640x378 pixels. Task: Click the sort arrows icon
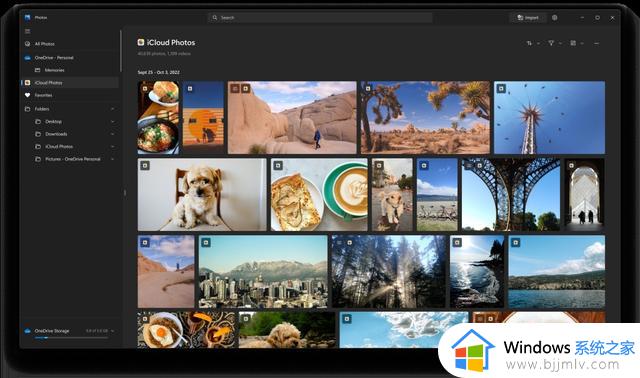pyautogui.click(x=529, y=43)
